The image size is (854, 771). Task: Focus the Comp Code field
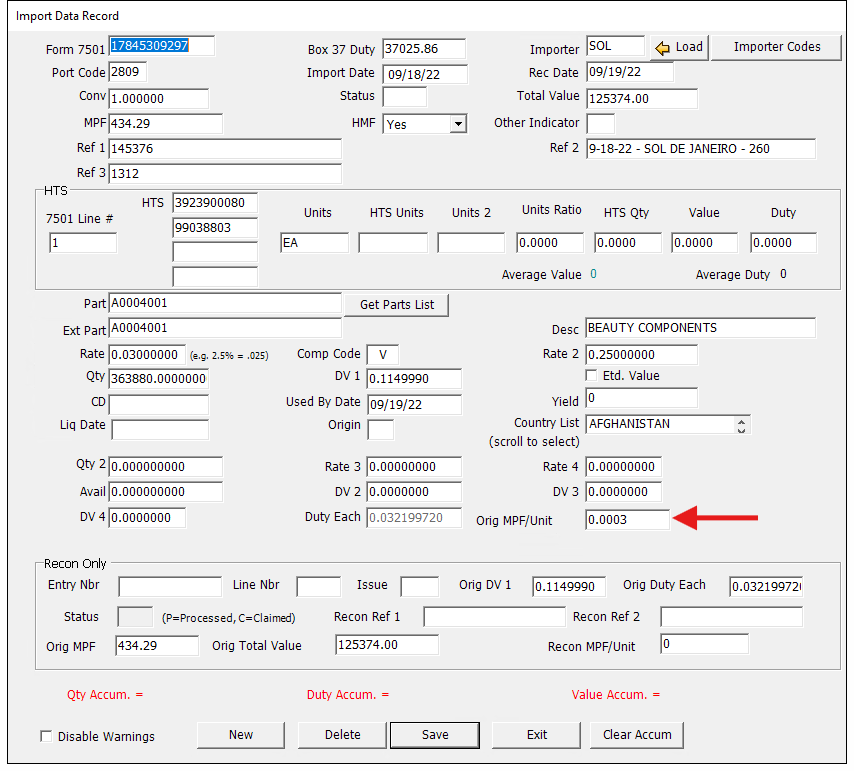pos(383,355)
